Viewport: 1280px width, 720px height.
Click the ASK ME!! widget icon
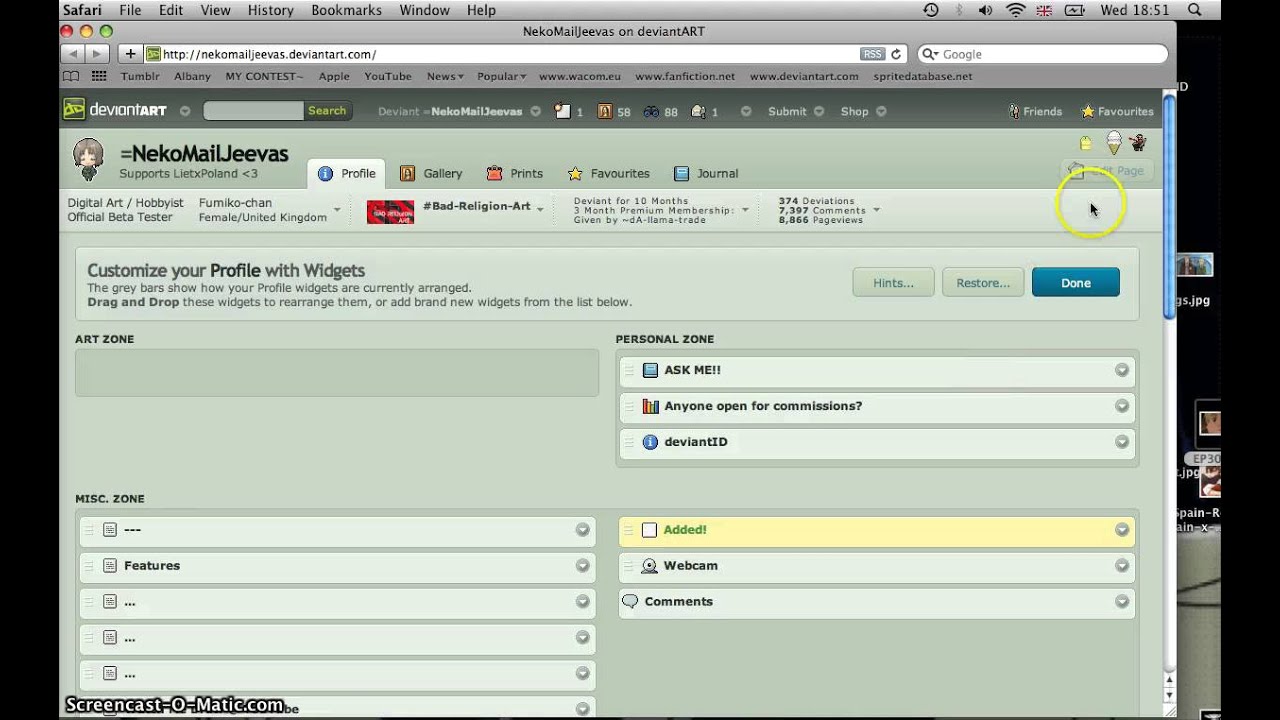[x=650, y=370]
